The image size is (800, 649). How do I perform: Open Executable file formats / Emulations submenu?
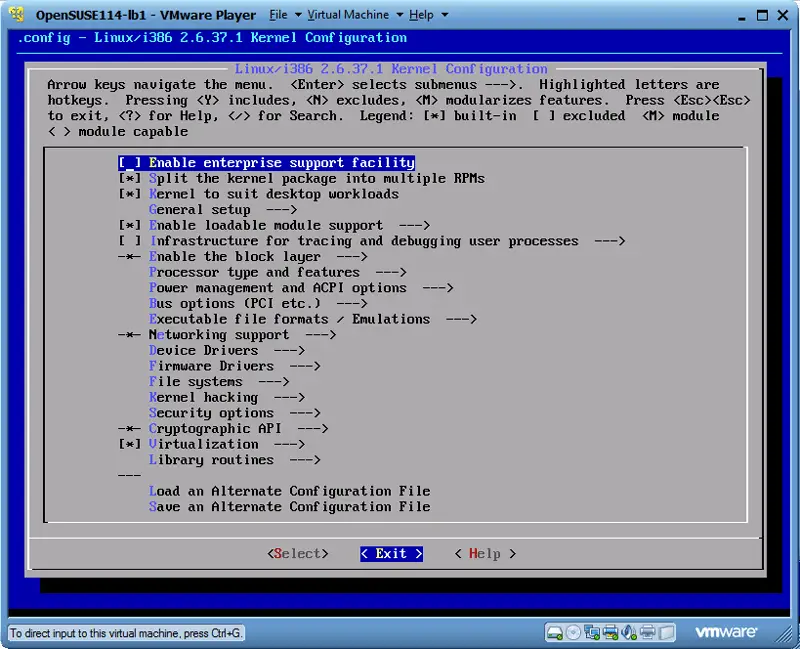(313, 319)
